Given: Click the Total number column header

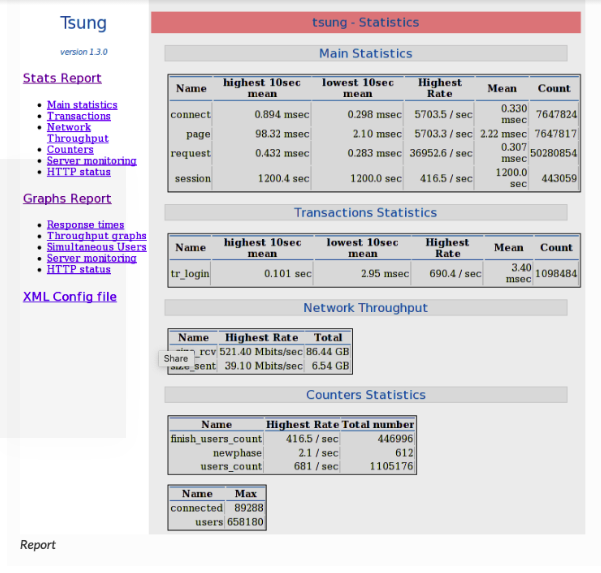Looking at the screenshot, I should pos(378,424).
